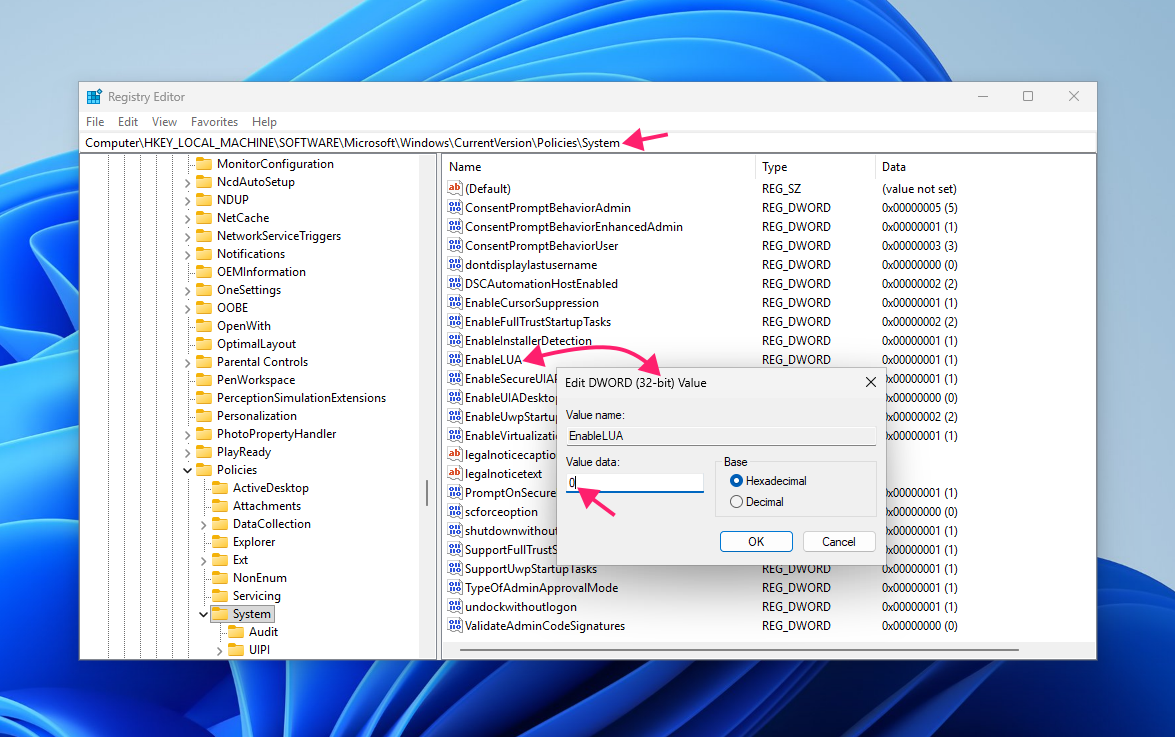This screenshot has height=737, width=1175.
Task: Expand the PhotoPropertyHandler tree node
Action: 187,434
